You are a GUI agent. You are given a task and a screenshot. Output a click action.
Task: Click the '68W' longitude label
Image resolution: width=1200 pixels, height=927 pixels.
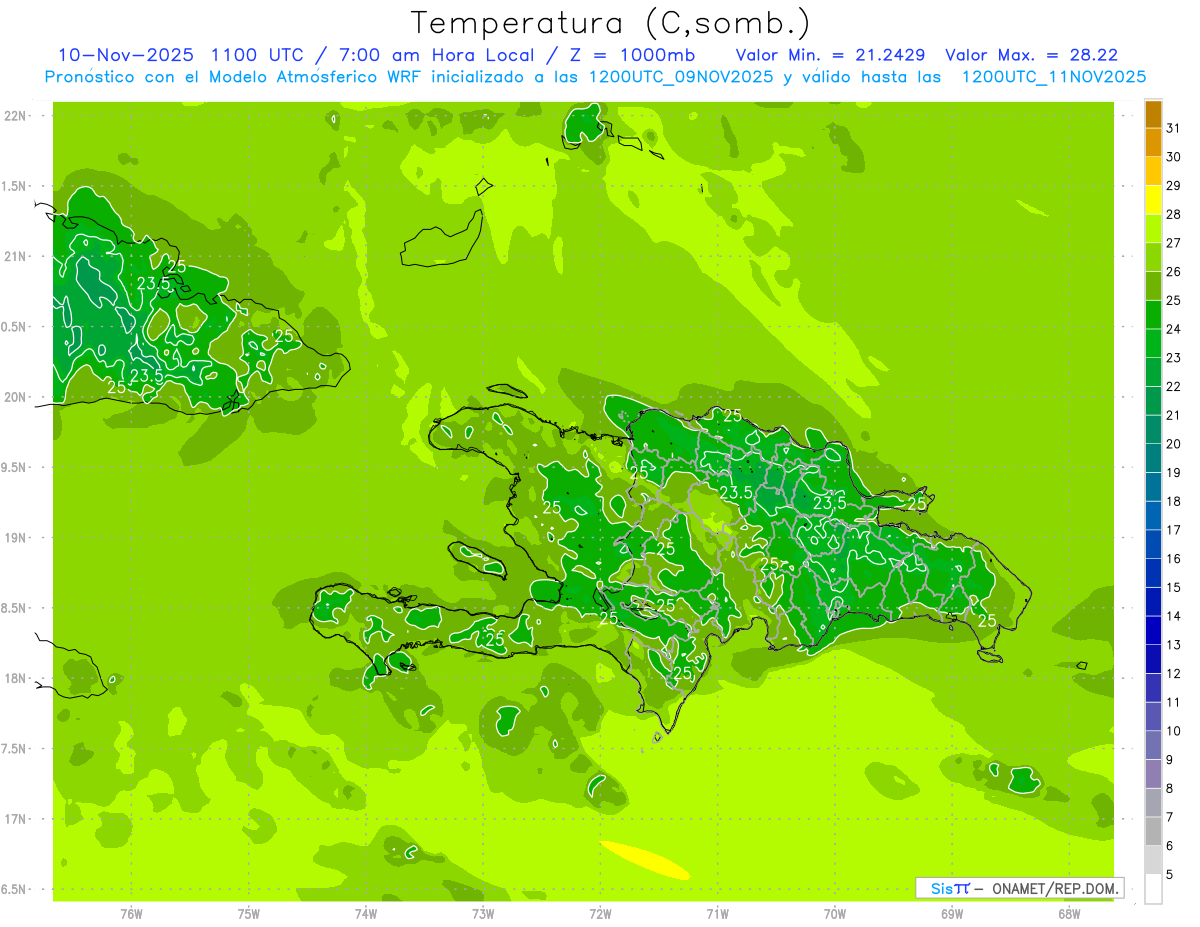[x=1069, y=913]
